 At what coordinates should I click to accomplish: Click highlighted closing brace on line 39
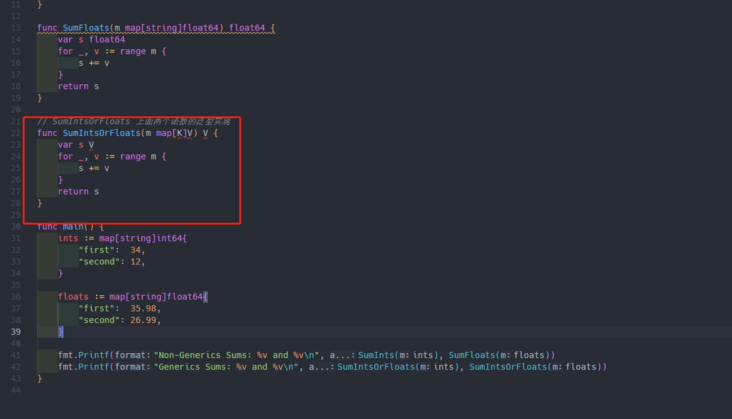pyautogui.click(x=61, y=332)
